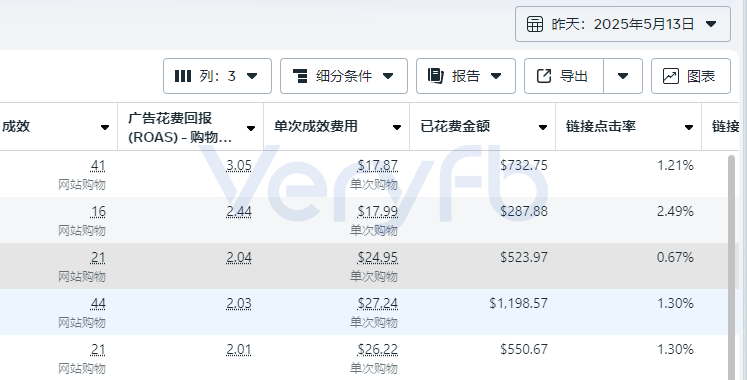The height and width of the screenshot is (380, 747).
Task: Open the 成效 column header menu arrow
Action: point(105,127)
